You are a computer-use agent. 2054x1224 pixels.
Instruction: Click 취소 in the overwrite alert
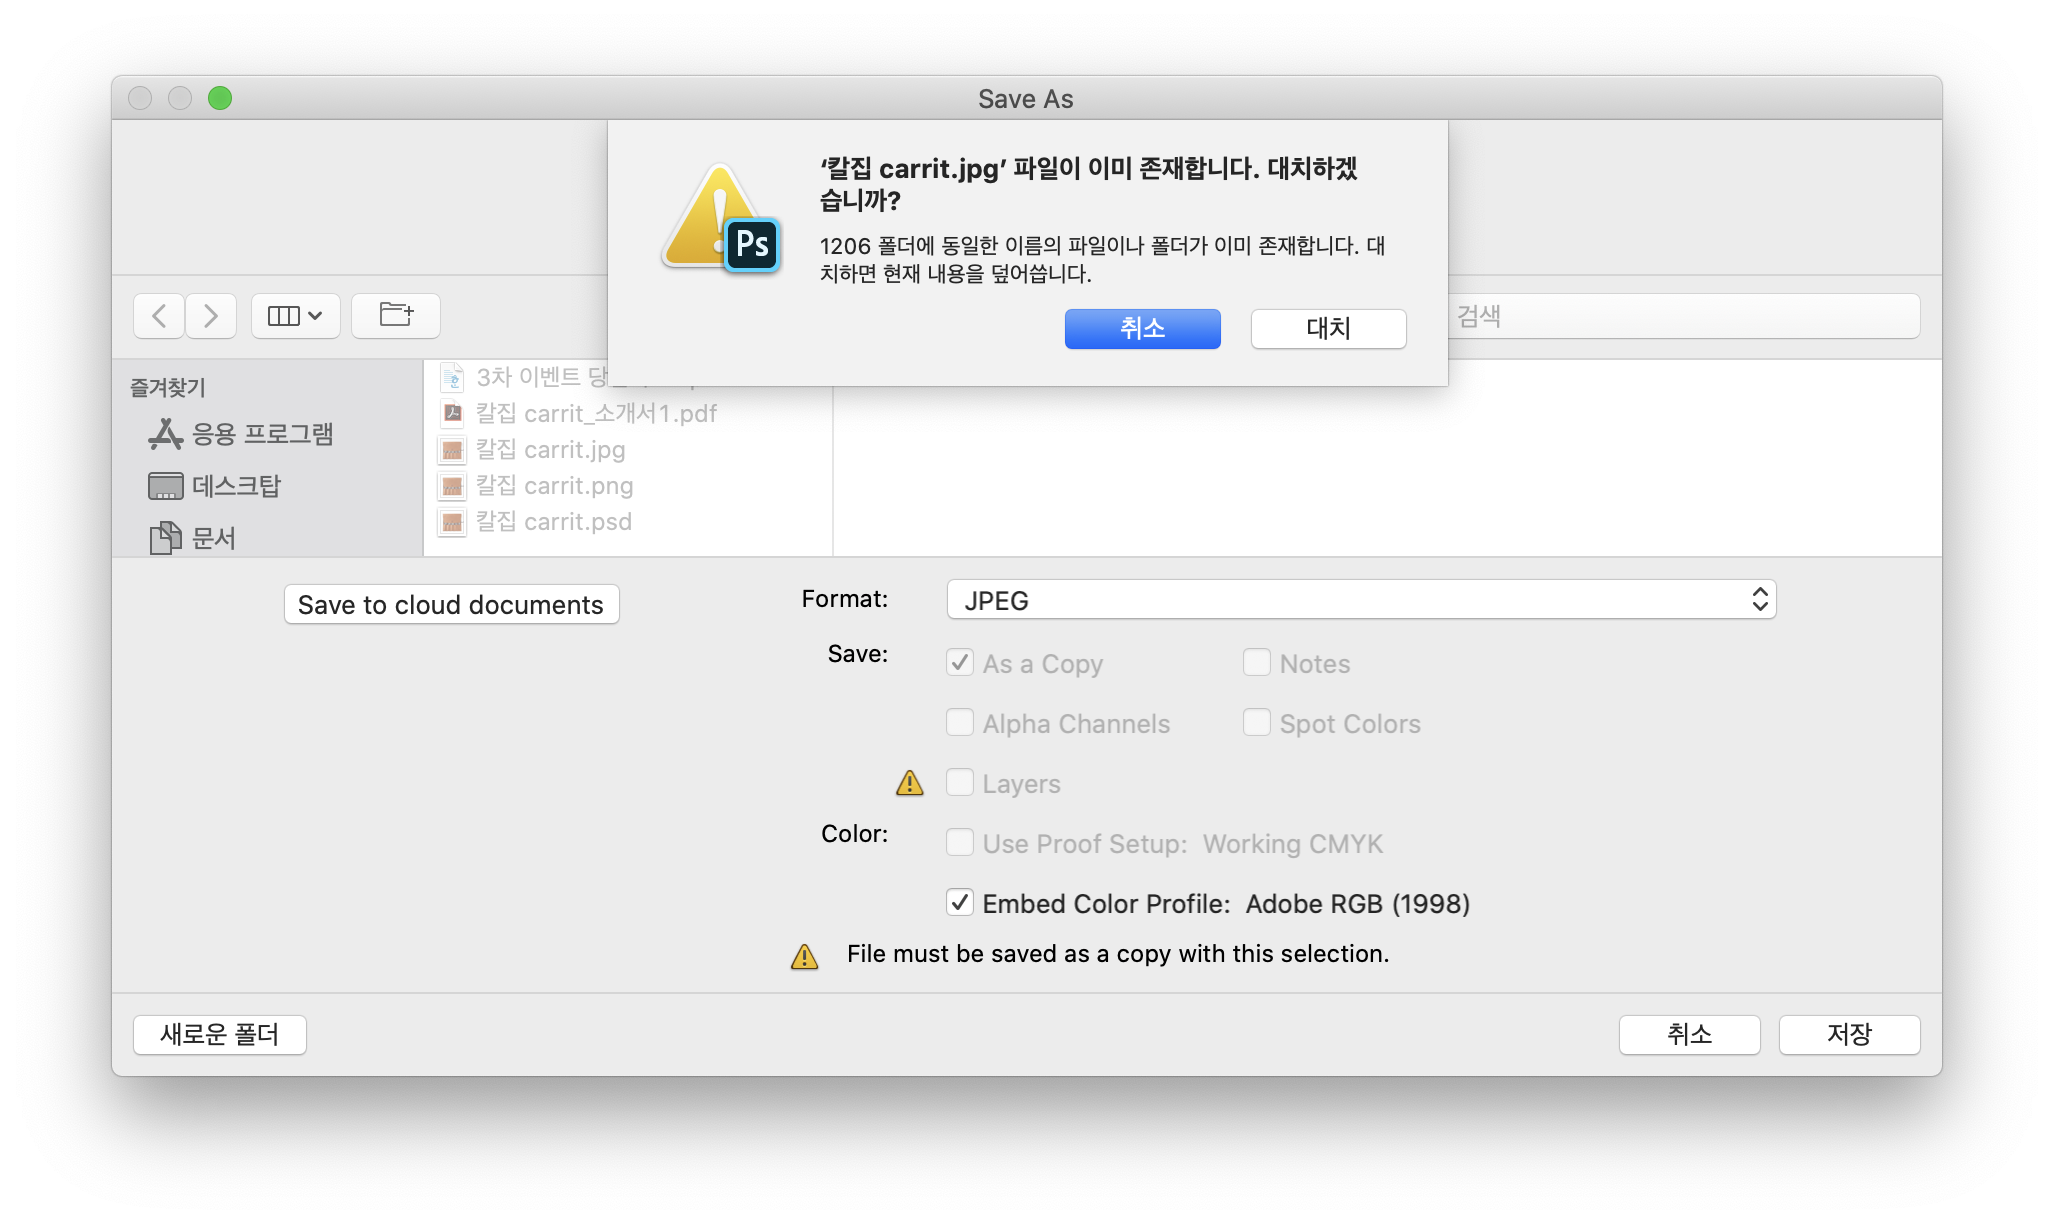[x=1142, y=329]
